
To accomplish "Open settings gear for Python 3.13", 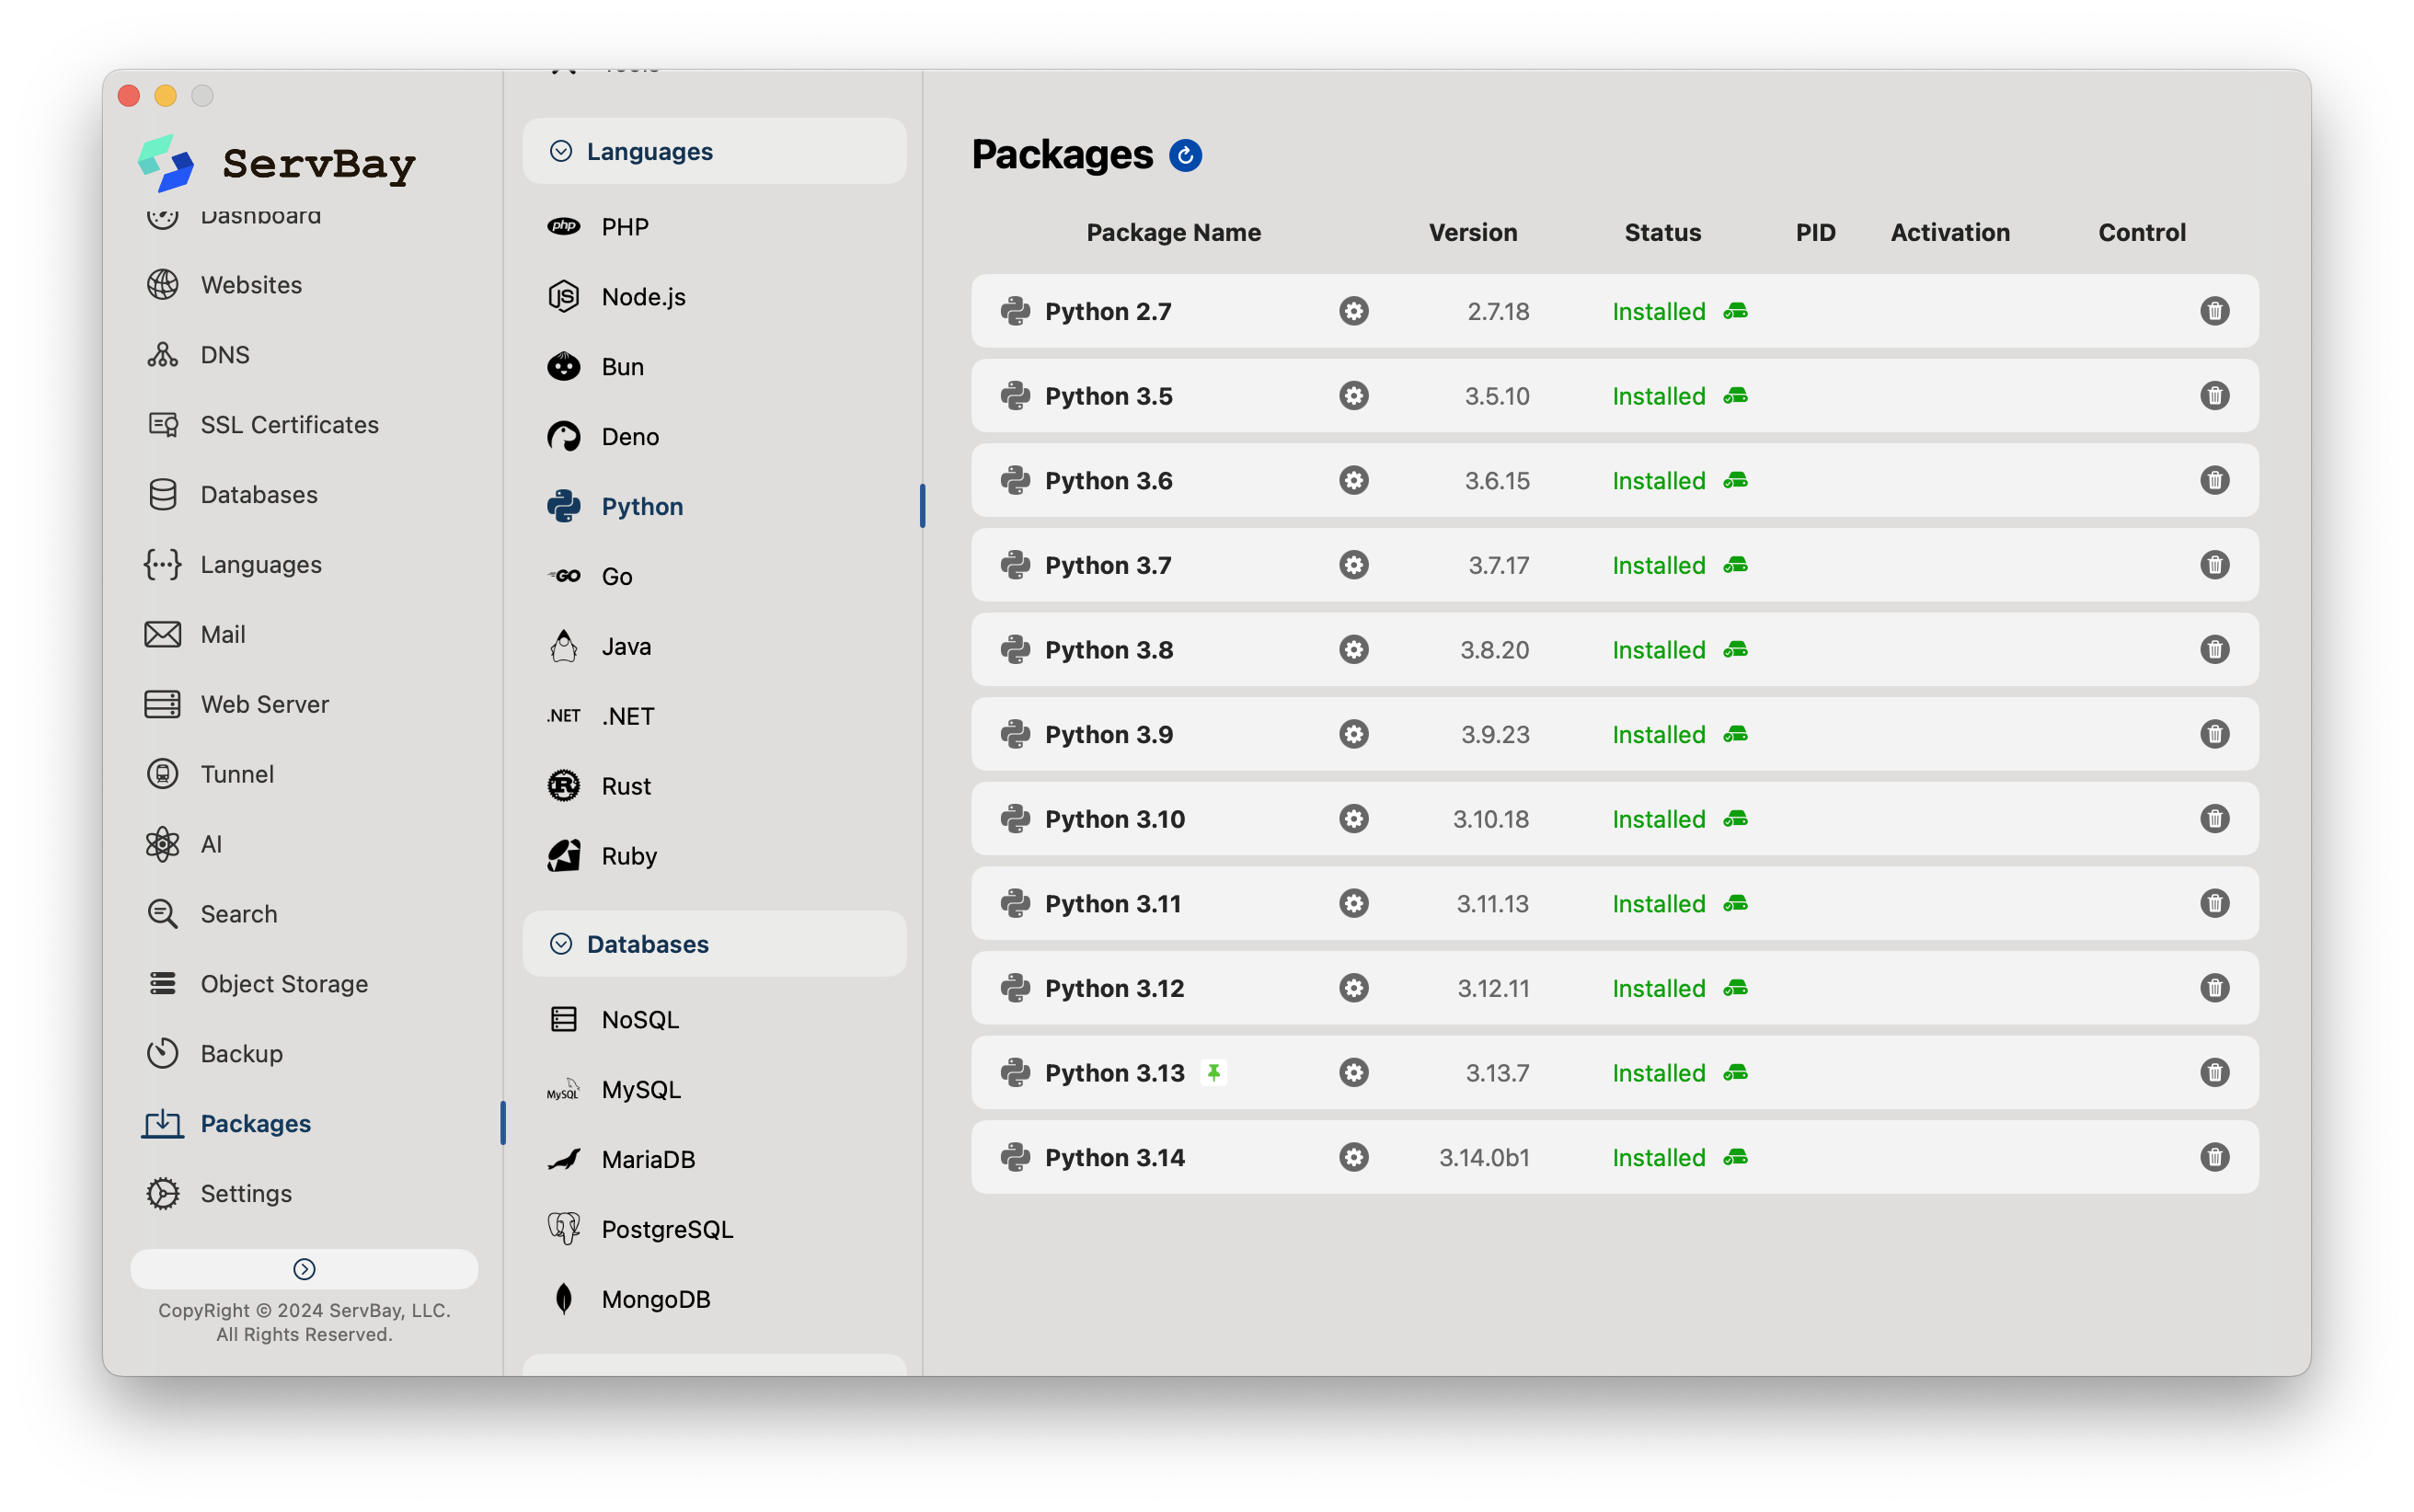I will pos(1353,1073).
